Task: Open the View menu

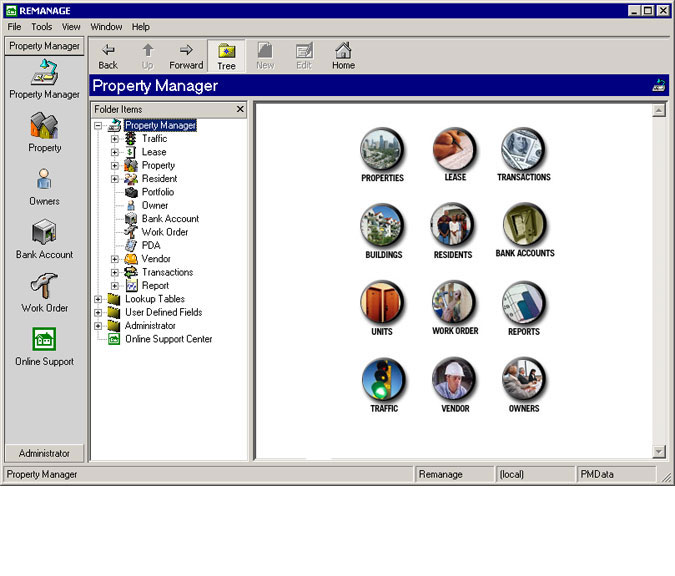Action: click(x=71, y=27)
